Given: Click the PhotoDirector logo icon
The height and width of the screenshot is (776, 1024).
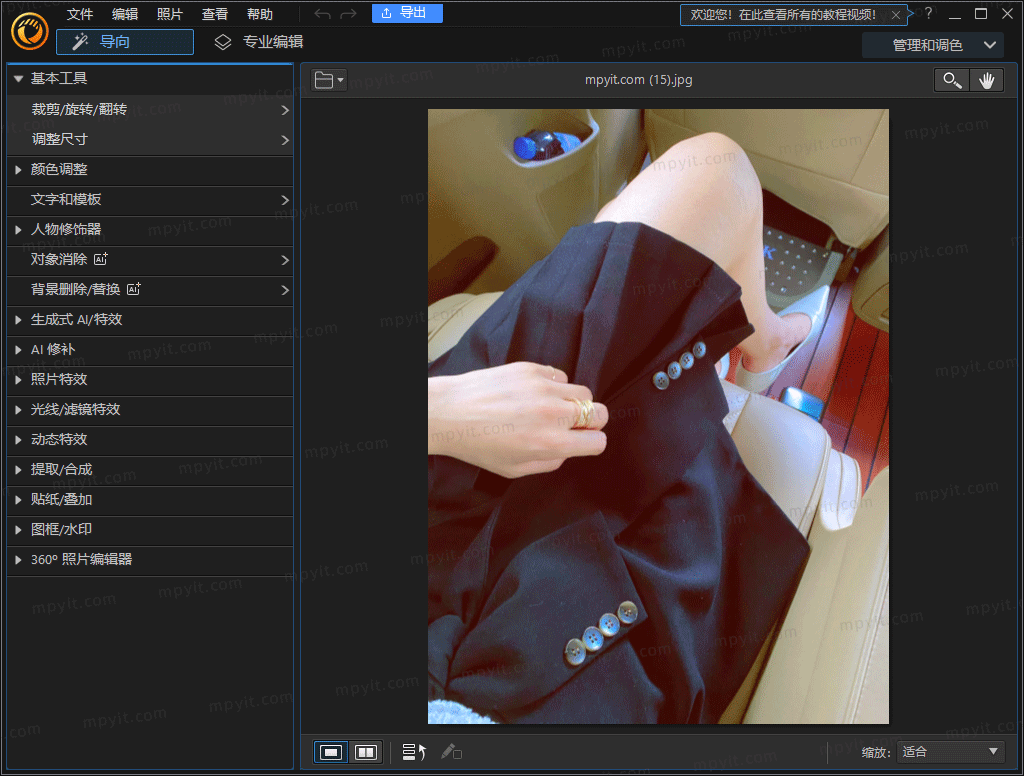Looking at the screenshot, I should 29,31.
